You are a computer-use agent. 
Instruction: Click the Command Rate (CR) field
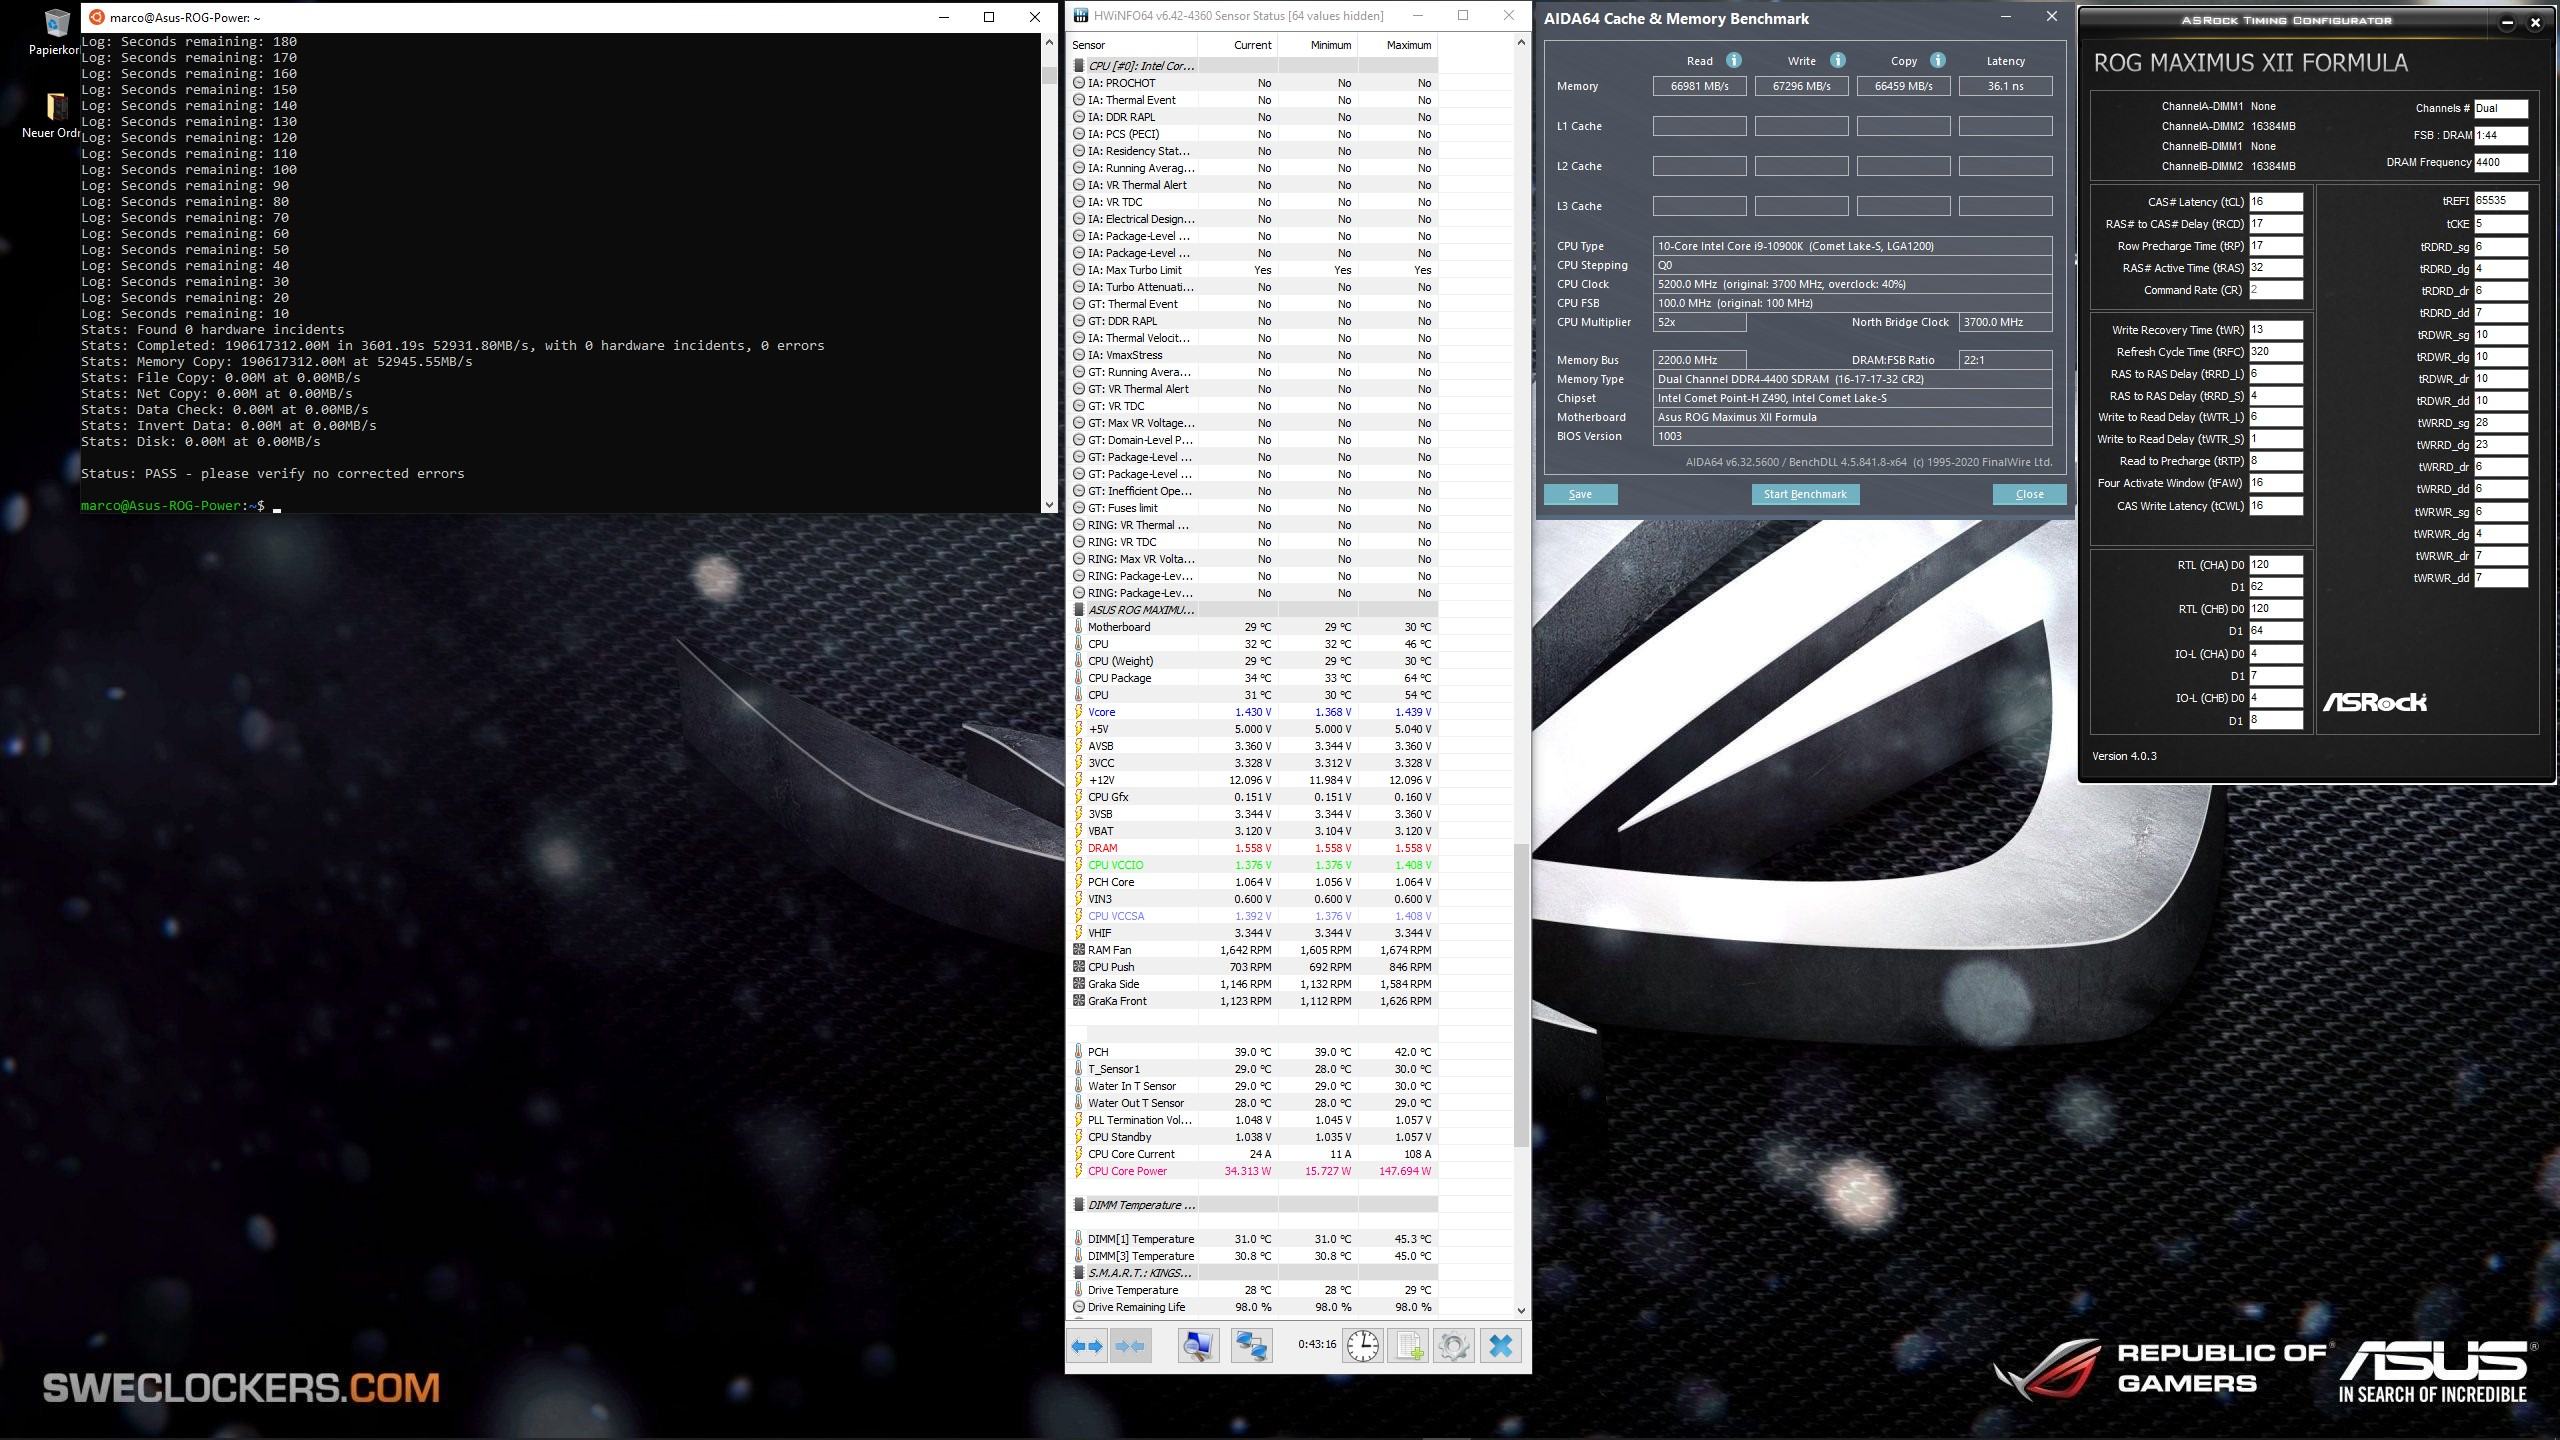2275,290
